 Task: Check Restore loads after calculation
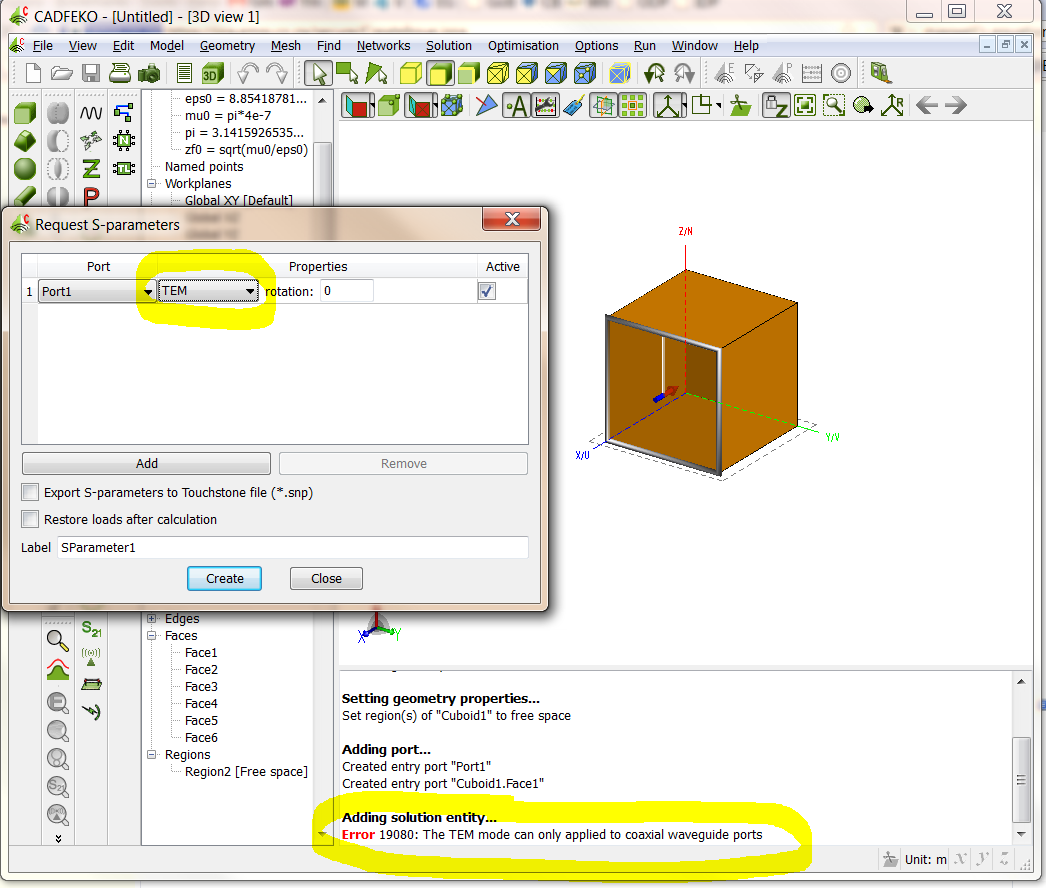[x=31, y=520]
